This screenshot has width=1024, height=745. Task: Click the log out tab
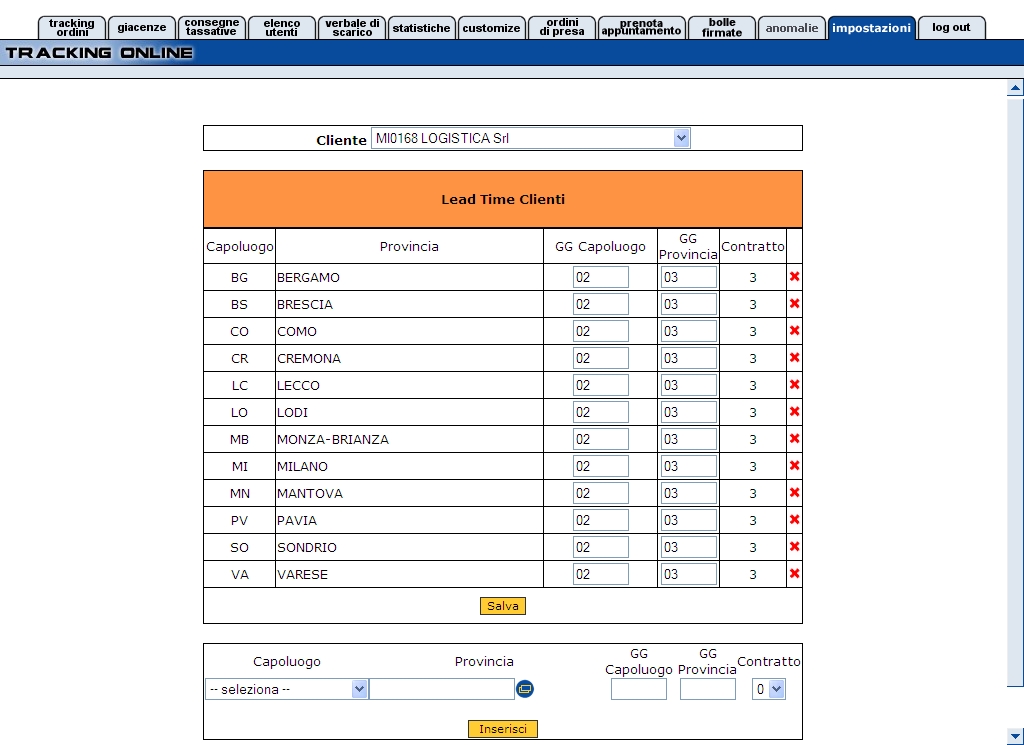click(x=951, y=28)
